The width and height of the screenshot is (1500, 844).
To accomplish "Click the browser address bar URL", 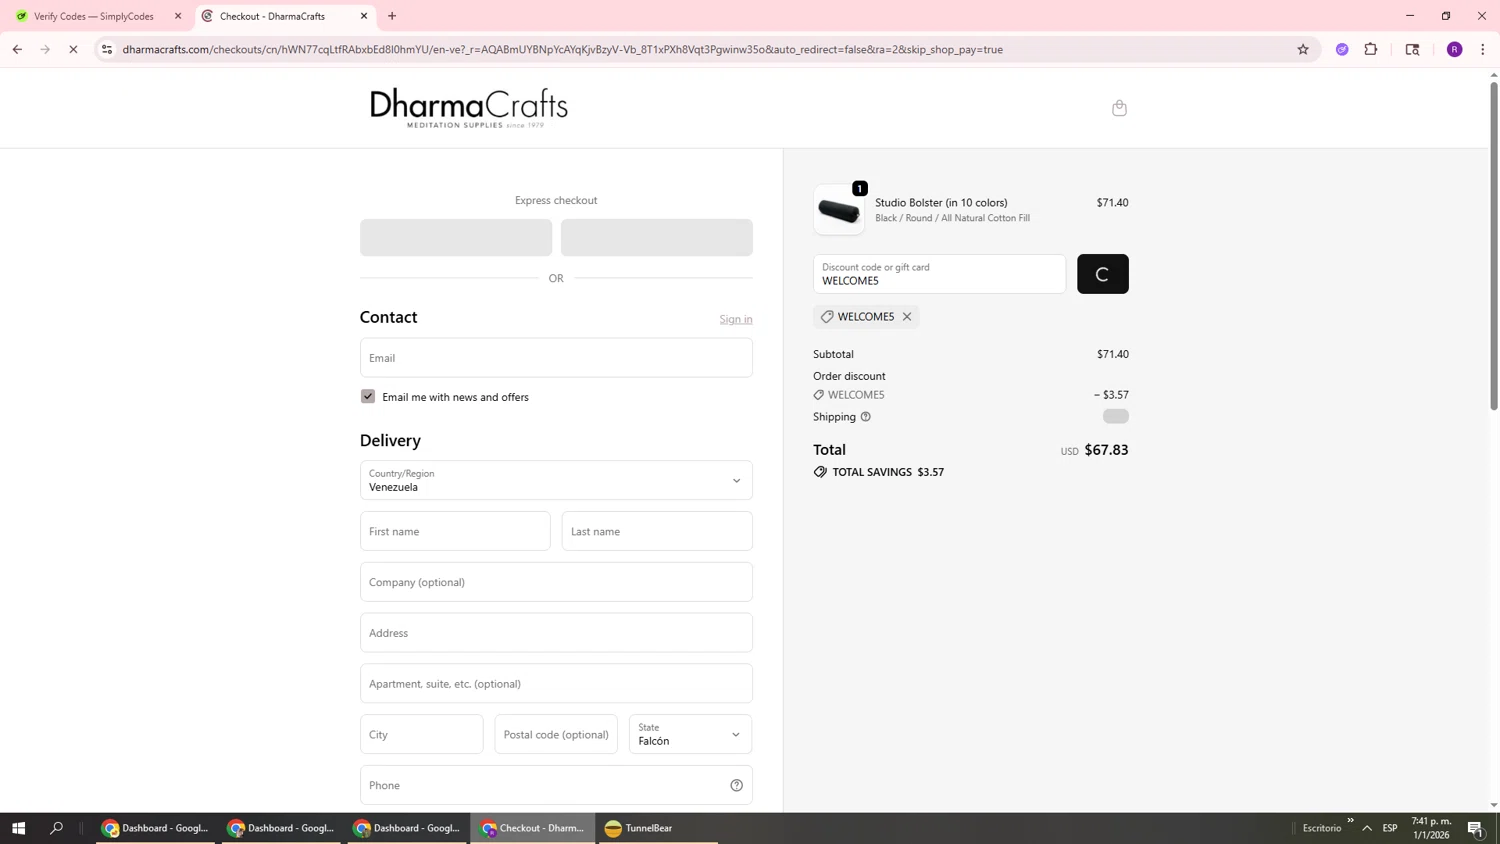I will coord(562,49).
